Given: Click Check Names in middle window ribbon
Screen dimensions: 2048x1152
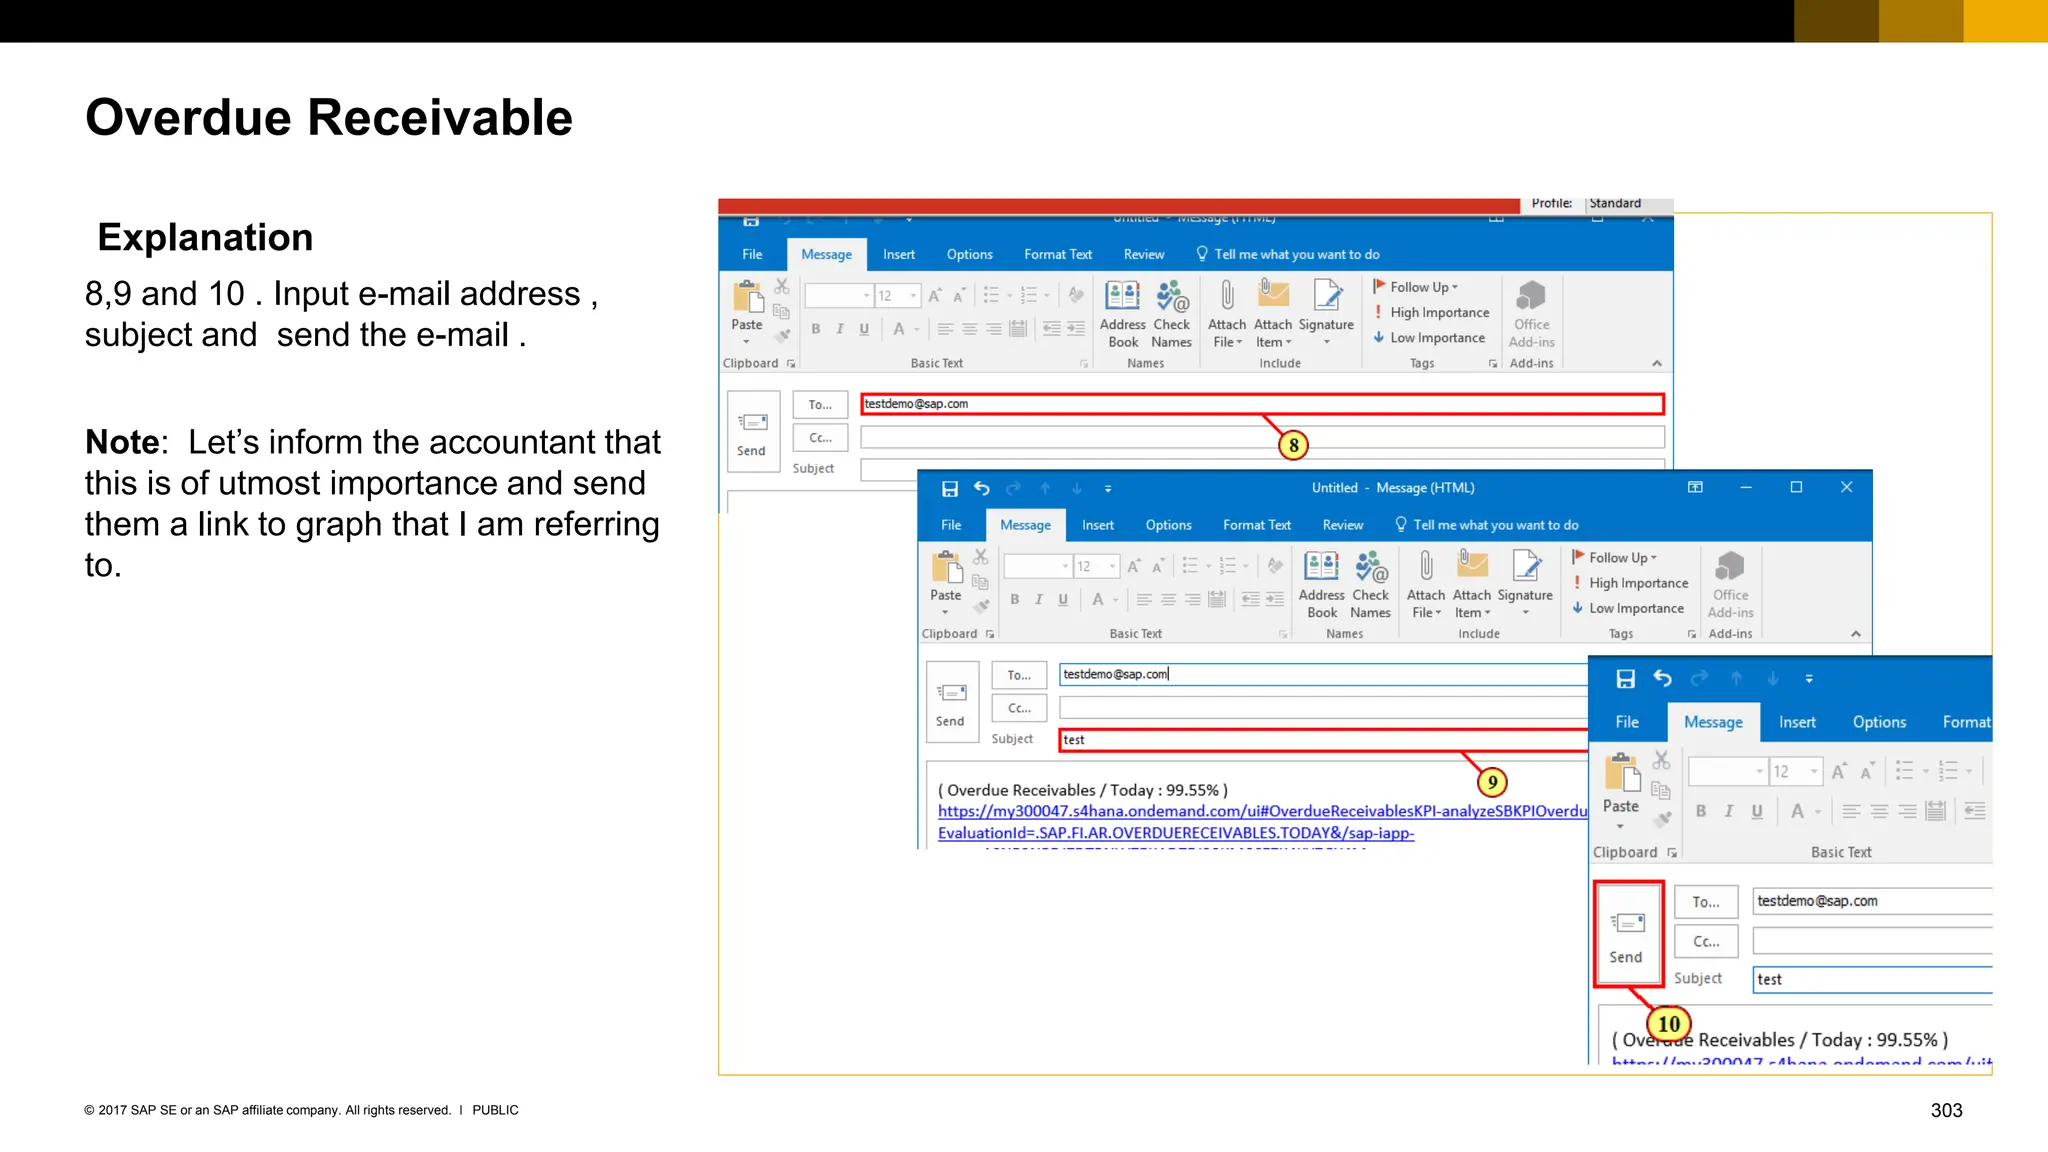Looking at the screenshot, I should click(x=1370, y=585).
